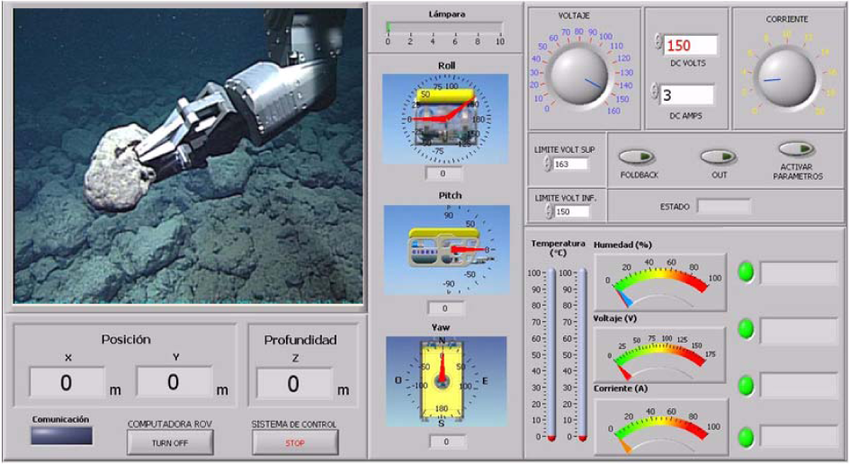Screen dimensions: 850x464
Task: Click the DC VOLTS stepper arrows
Action: coord(658,41)
